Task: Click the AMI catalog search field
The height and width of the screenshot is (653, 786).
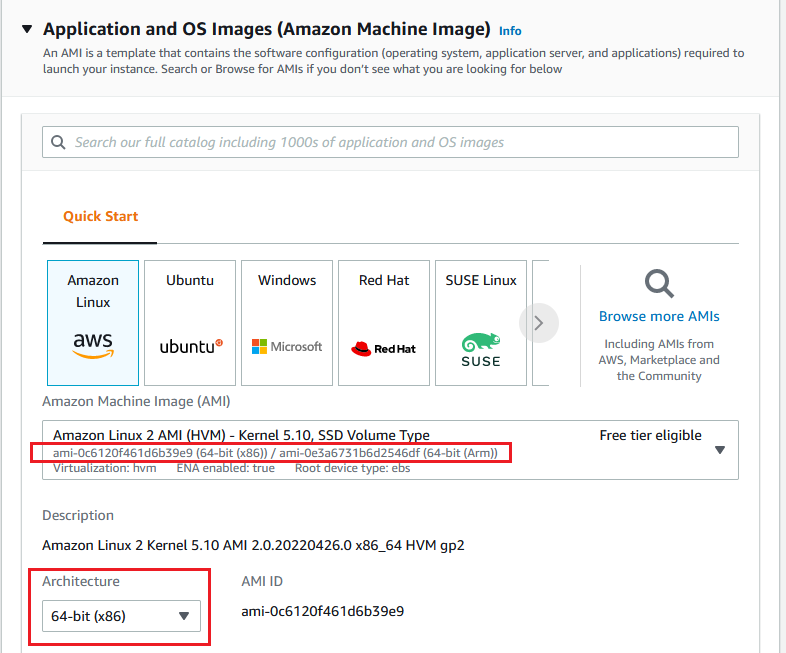Action: [x=390, y=142]
